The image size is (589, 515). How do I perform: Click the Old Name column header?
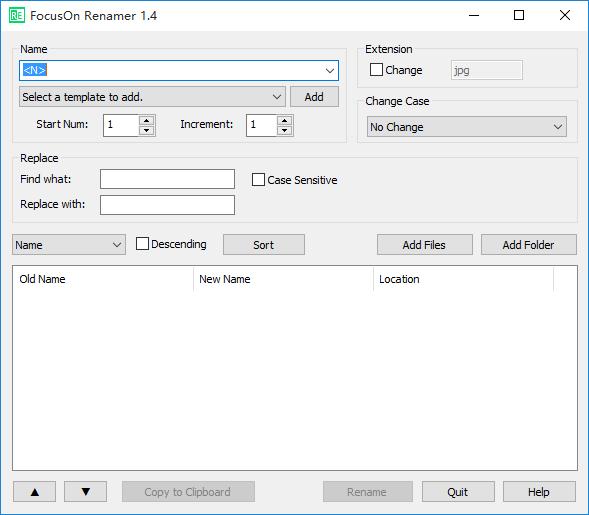coord(103,279)
